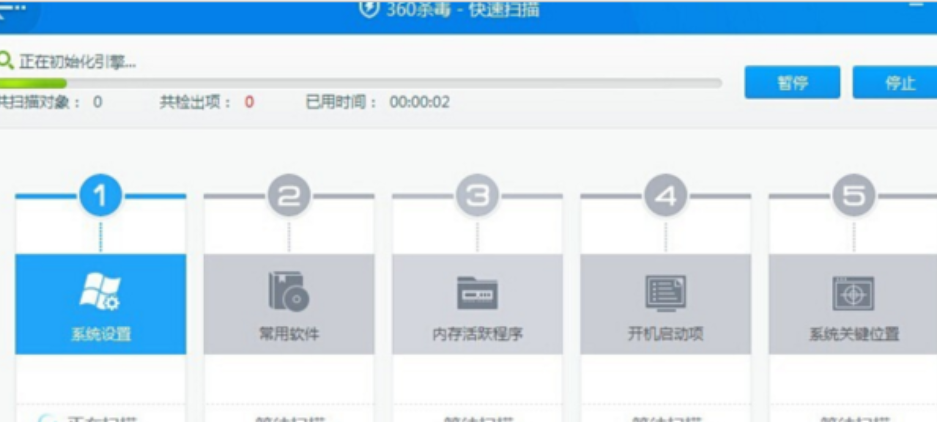This screenshot has height=422, width=937.
Task: Click the magnifier icon beside 正在初始化引擎
Action: [7, 62]
